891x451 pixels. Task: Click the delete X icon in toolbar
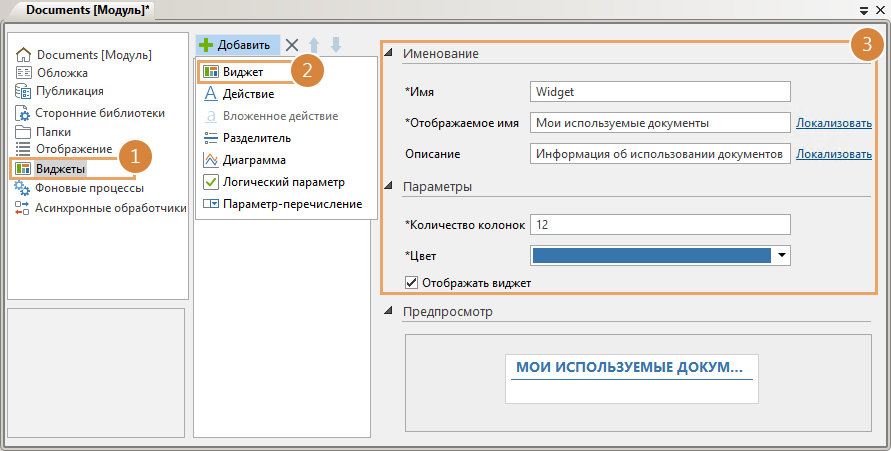click(x=292, y=45)
